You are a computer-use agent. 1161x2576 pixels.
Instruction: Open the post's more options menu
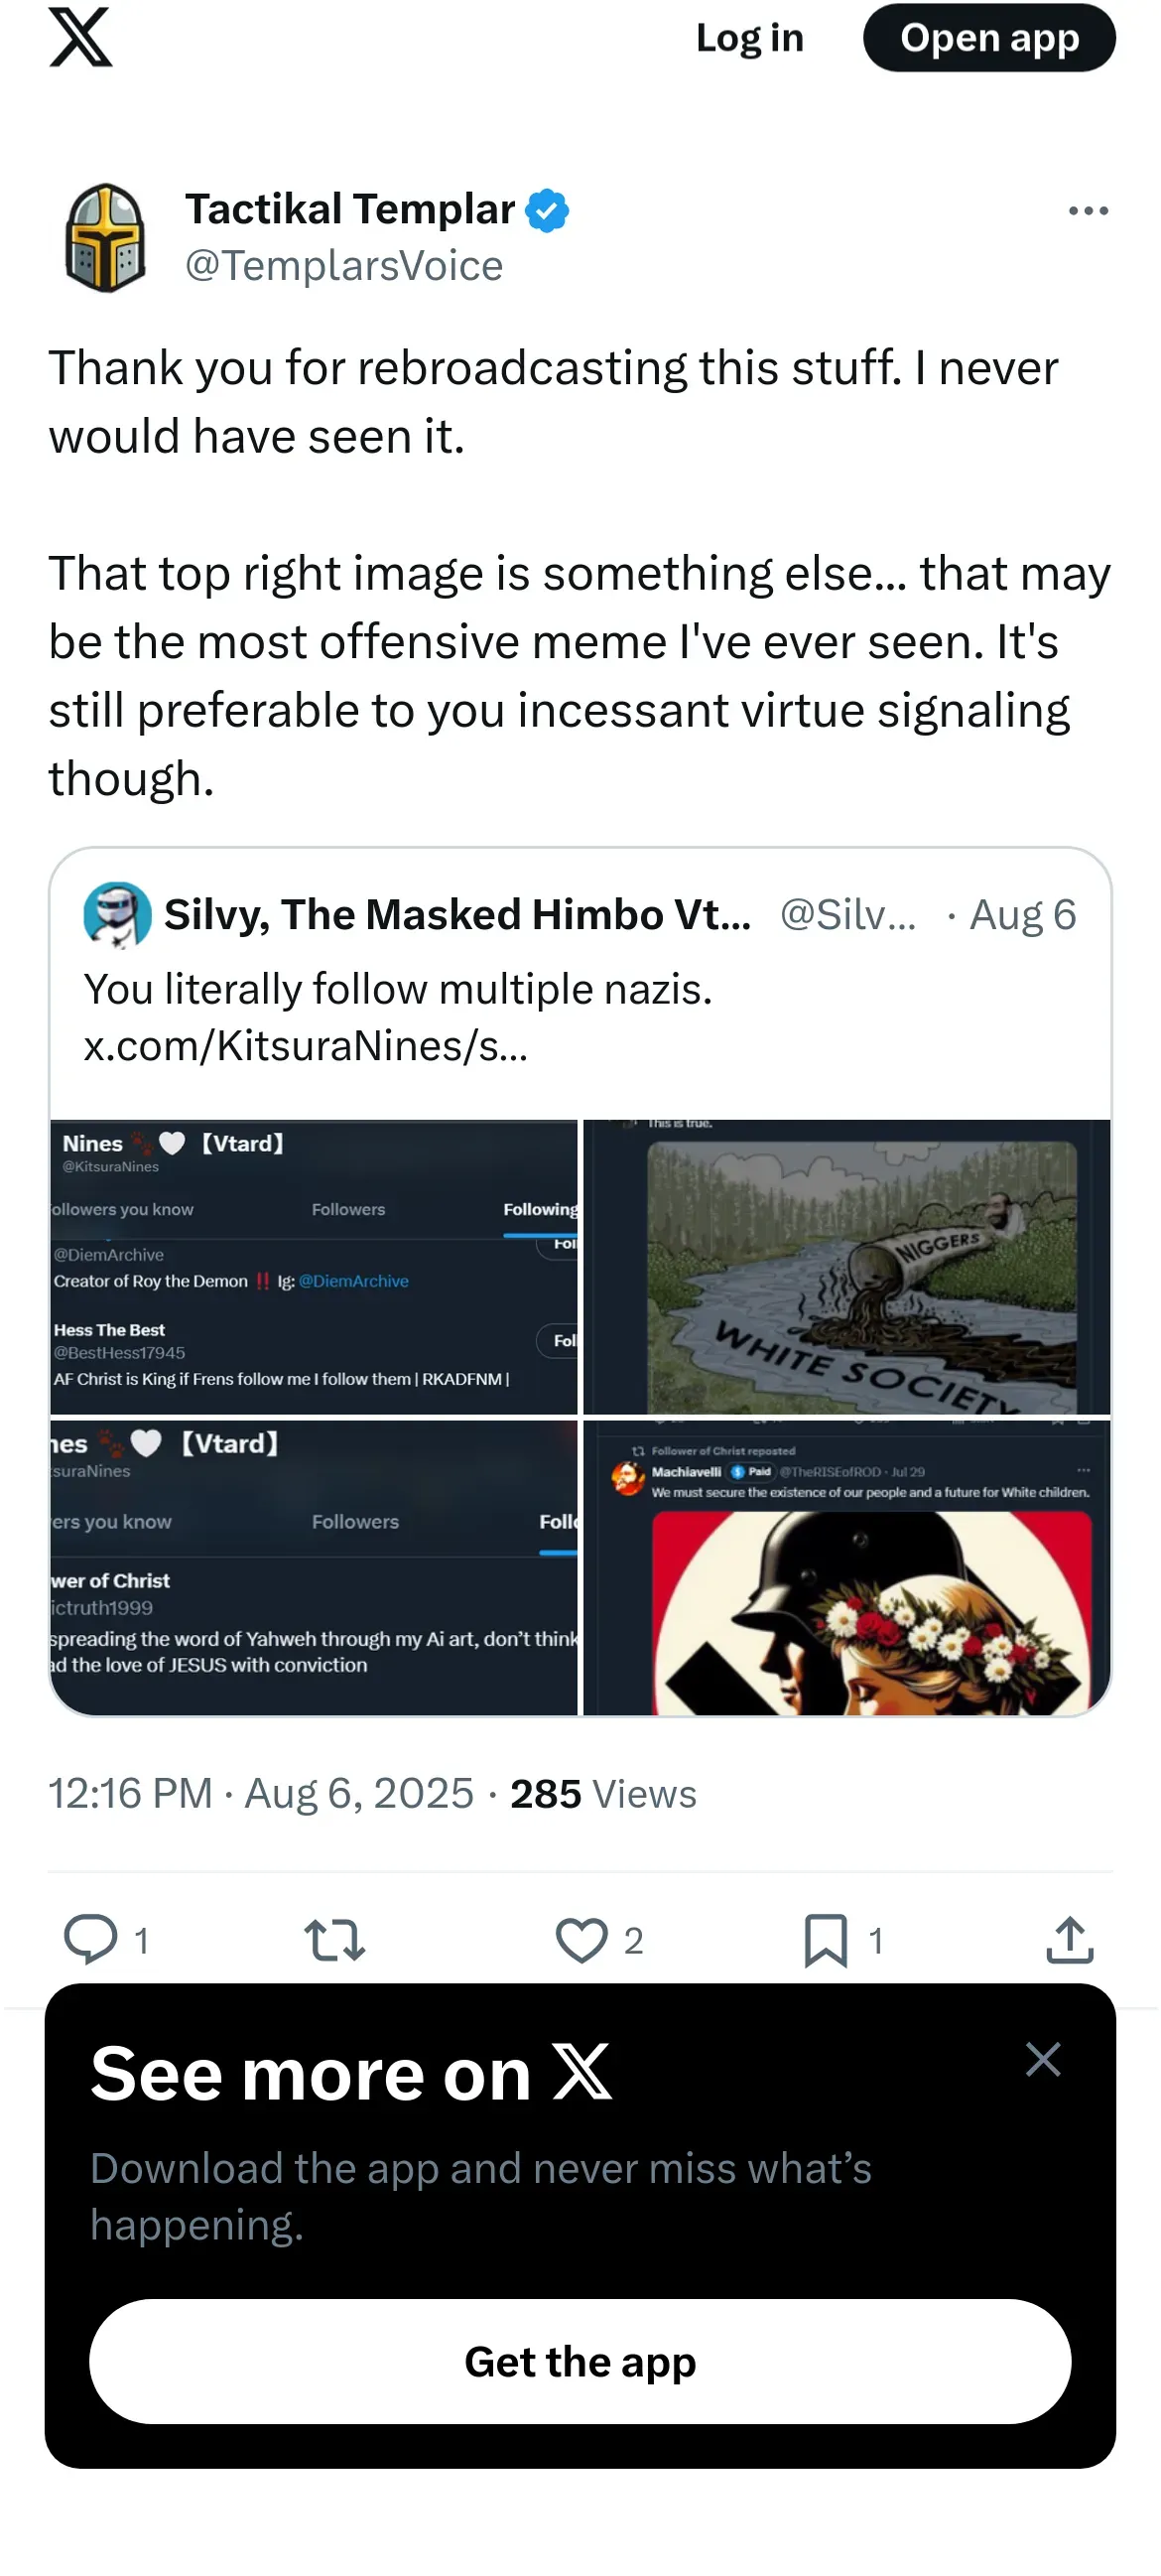click(1088, 211)
